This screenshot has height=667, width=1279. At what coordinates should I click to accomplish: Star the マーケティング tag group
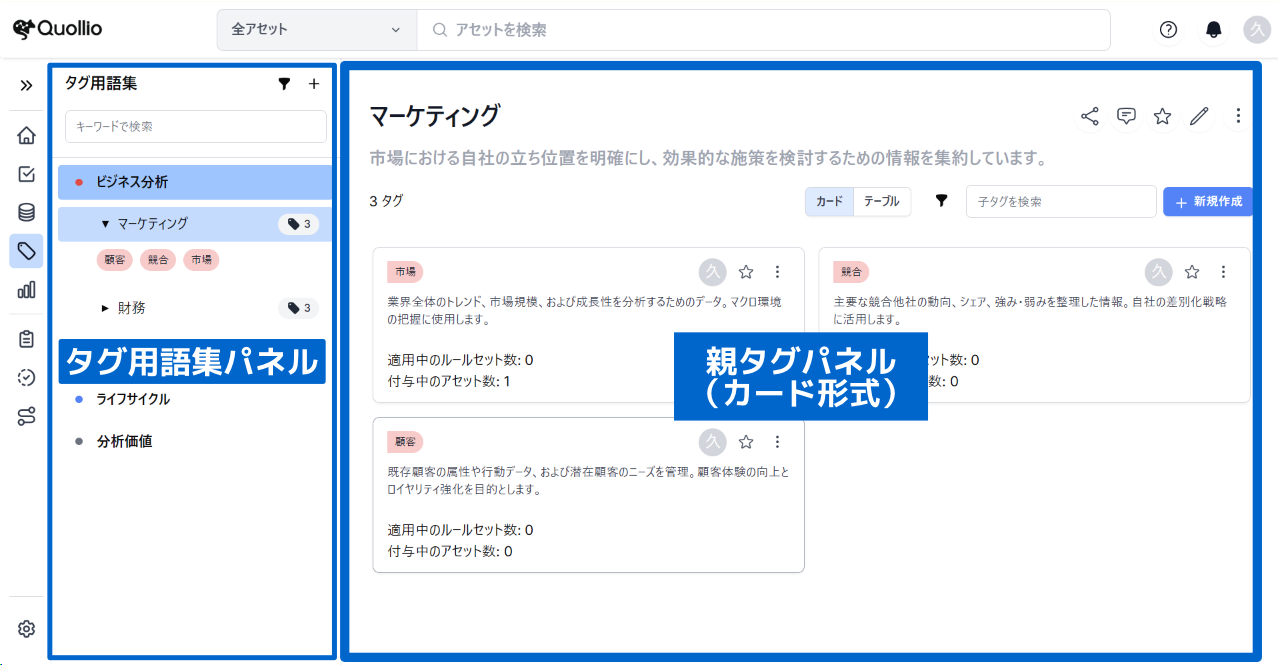coord(1162,116)
